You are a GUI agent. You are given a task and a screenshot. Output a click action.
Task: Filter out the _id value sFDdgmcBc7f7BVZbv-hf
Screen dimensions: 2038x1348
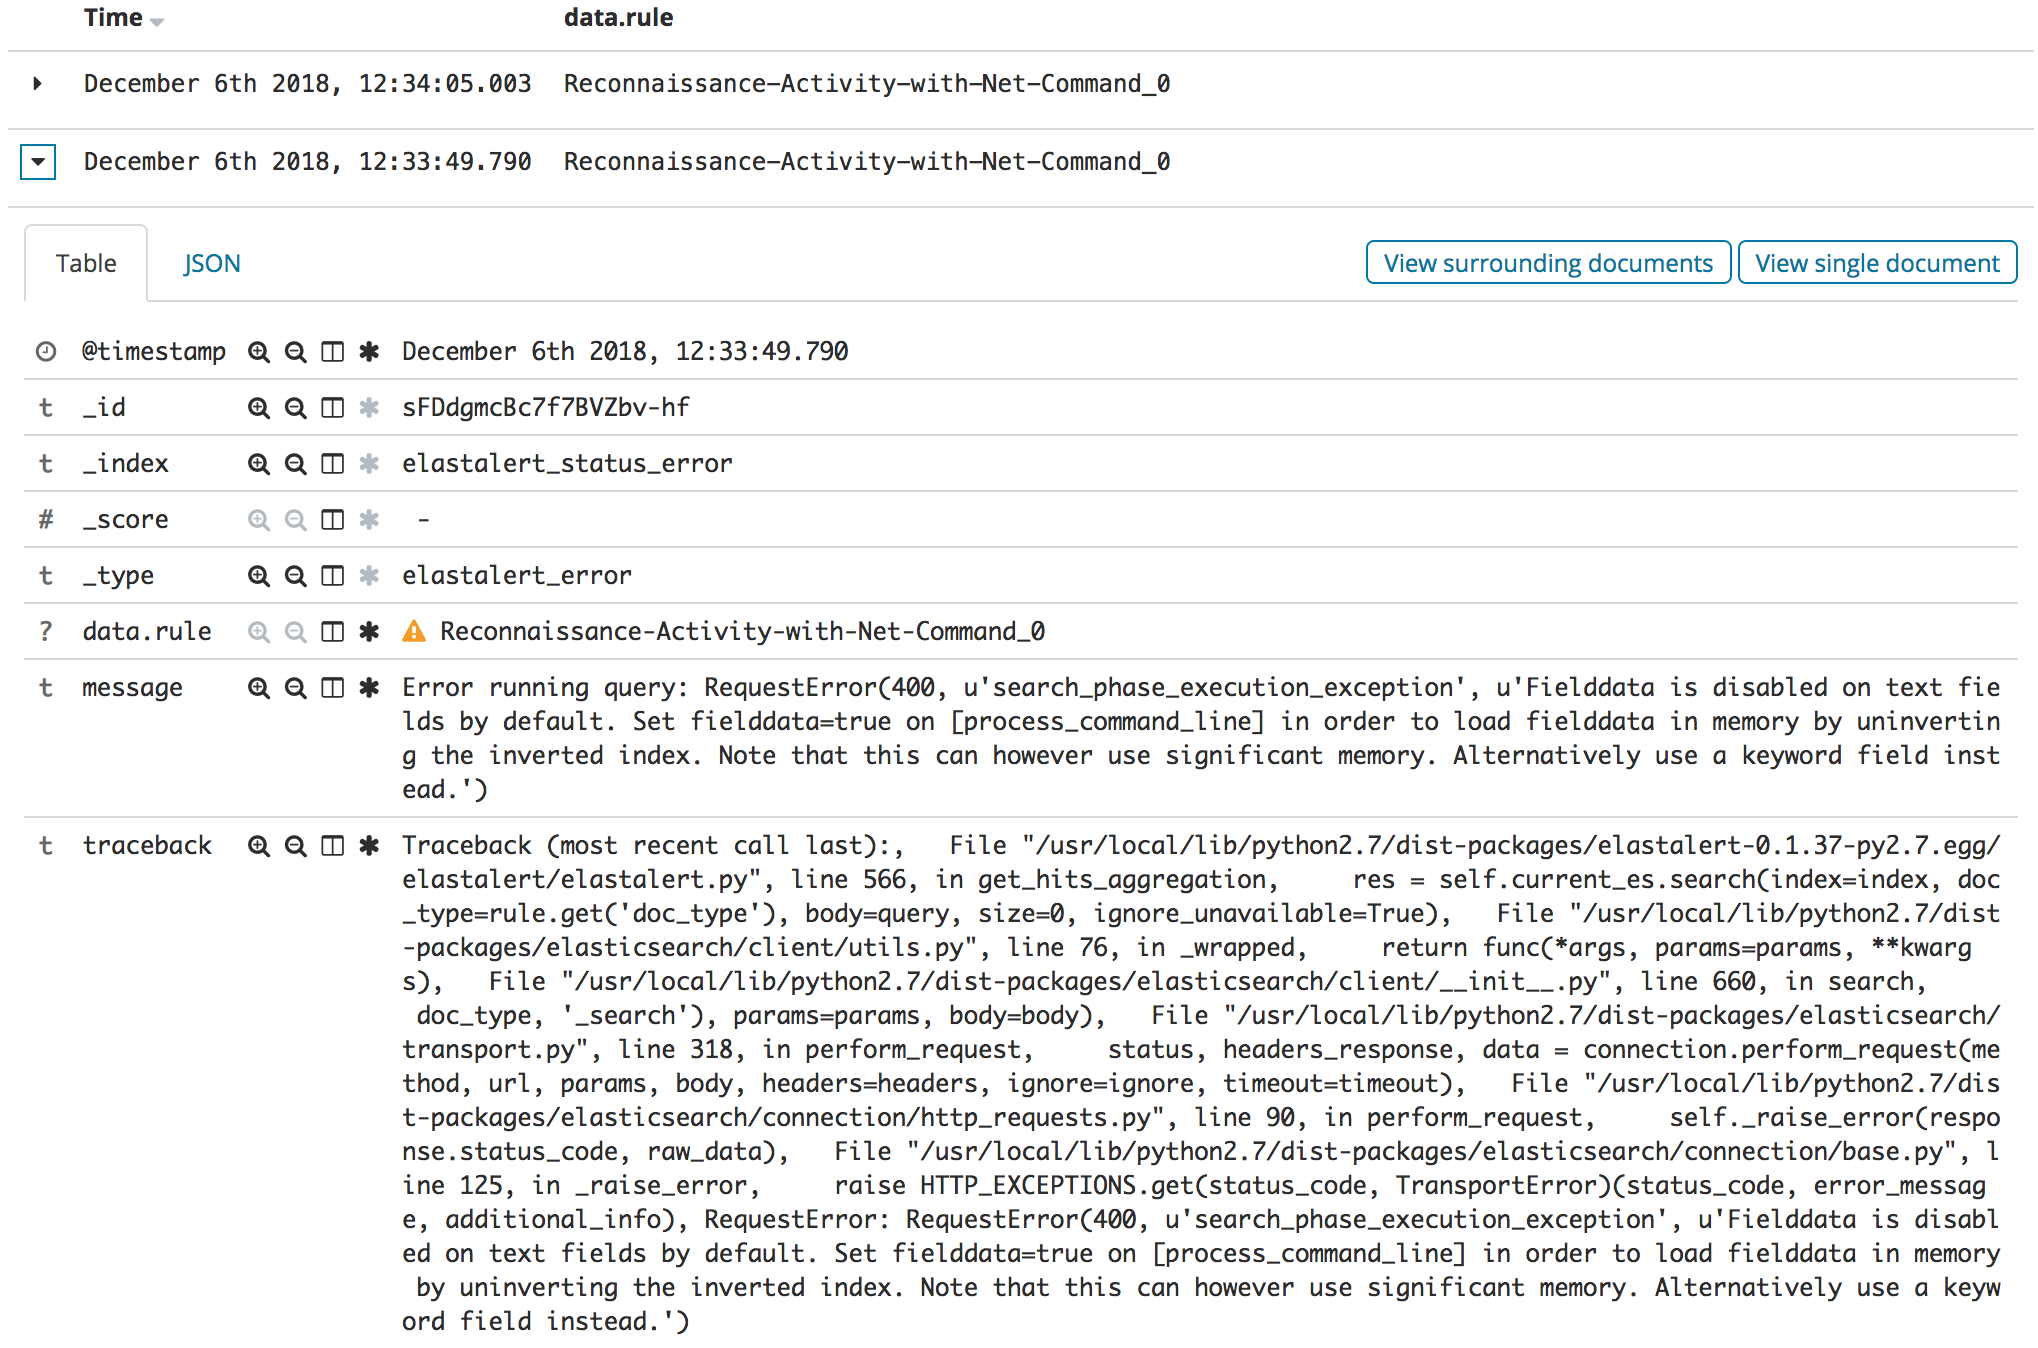[294, 407]
